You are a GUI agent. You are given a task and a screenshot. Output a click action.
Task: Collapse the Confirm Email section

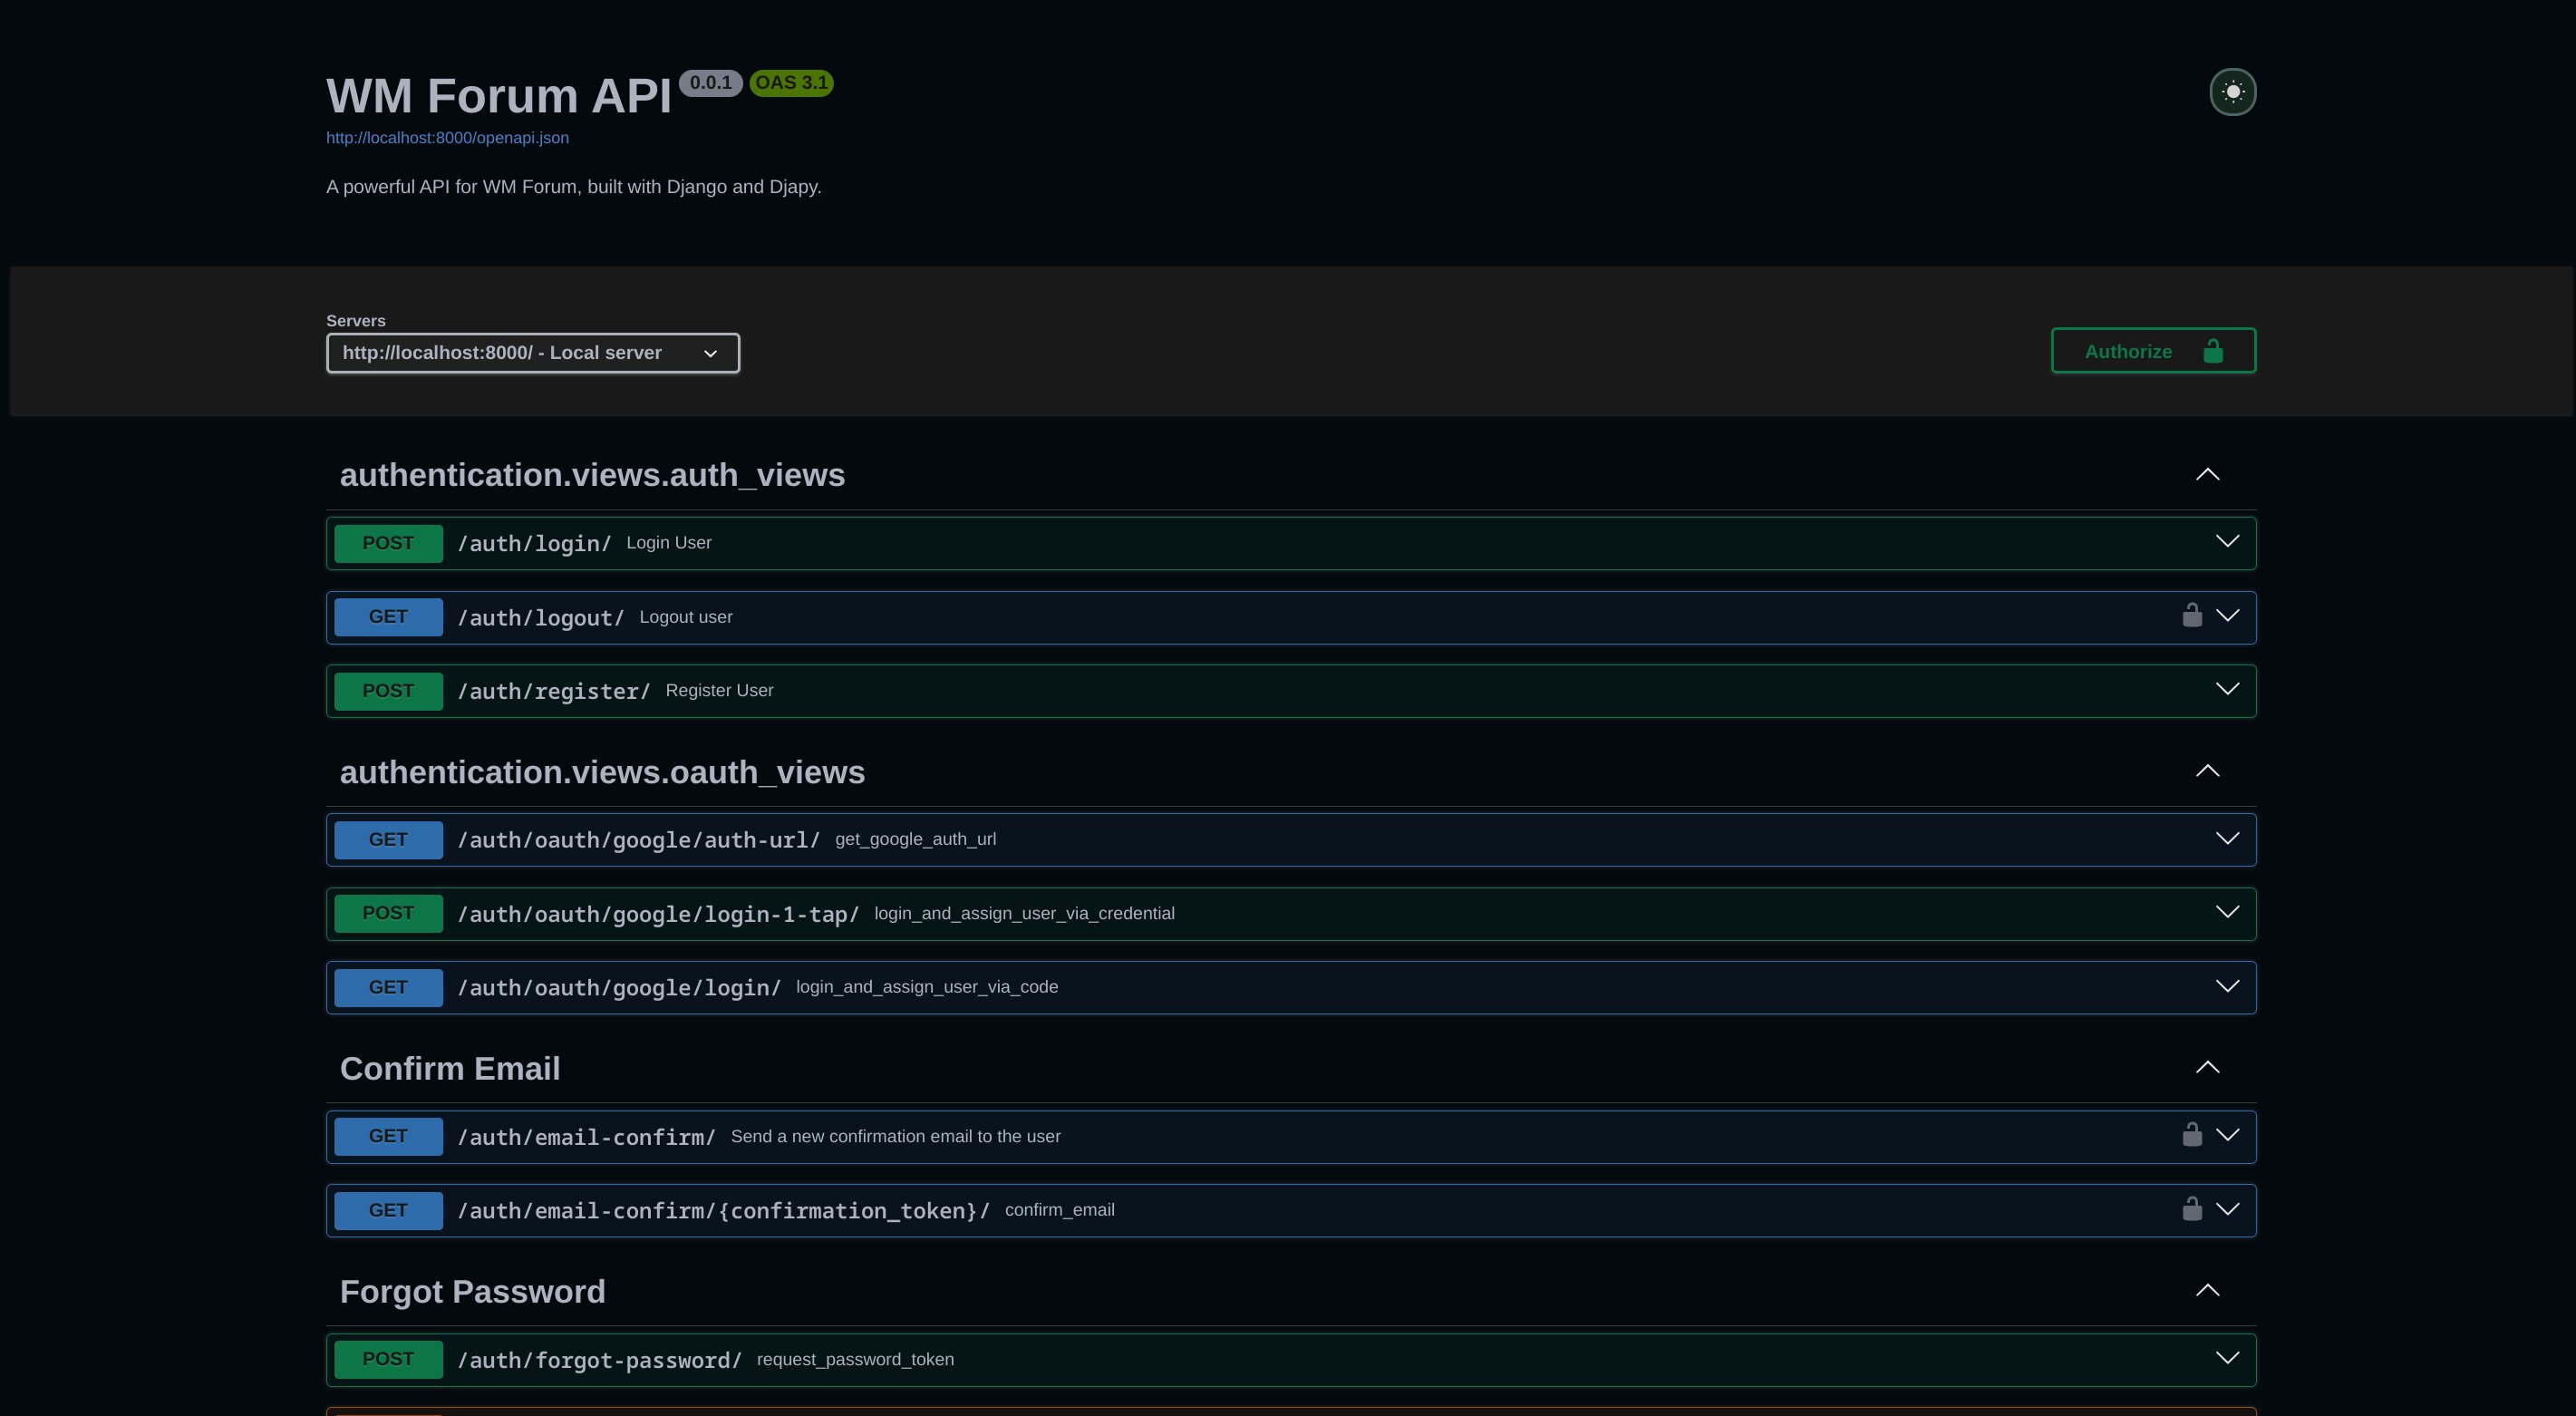(x=2206, y=1068)
